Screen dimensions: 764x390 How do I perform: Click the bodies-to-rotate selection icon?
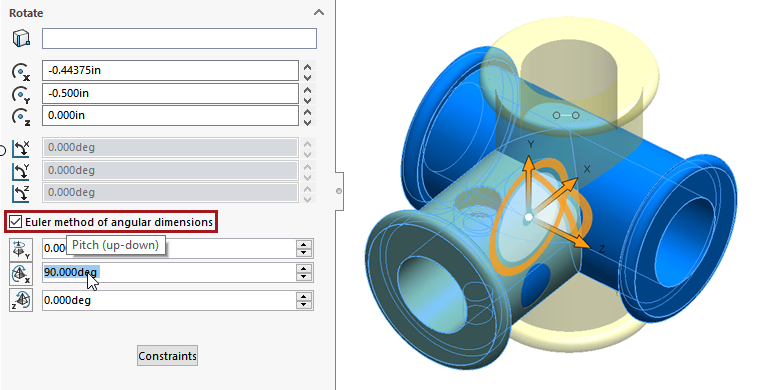tap(21, 38)
